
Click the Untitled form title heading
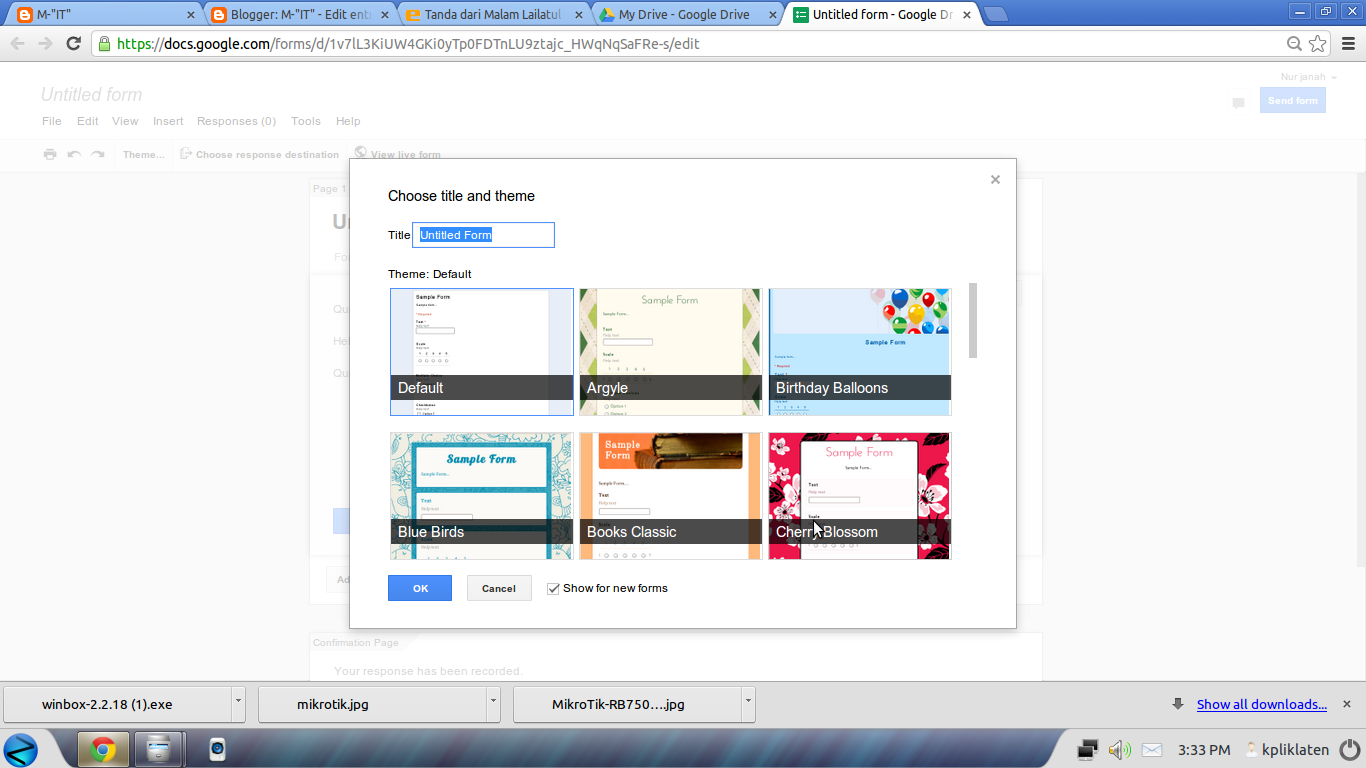click(91, 95)
